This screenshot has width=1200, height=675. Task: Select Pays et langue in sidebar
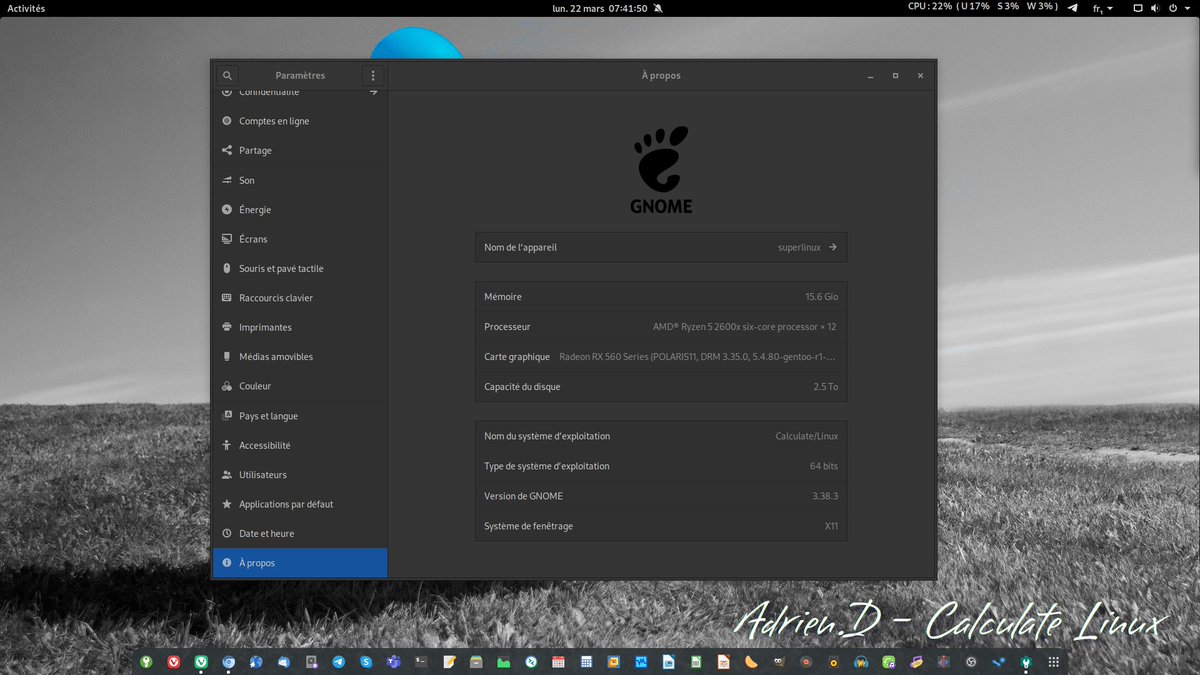(300, 416)
